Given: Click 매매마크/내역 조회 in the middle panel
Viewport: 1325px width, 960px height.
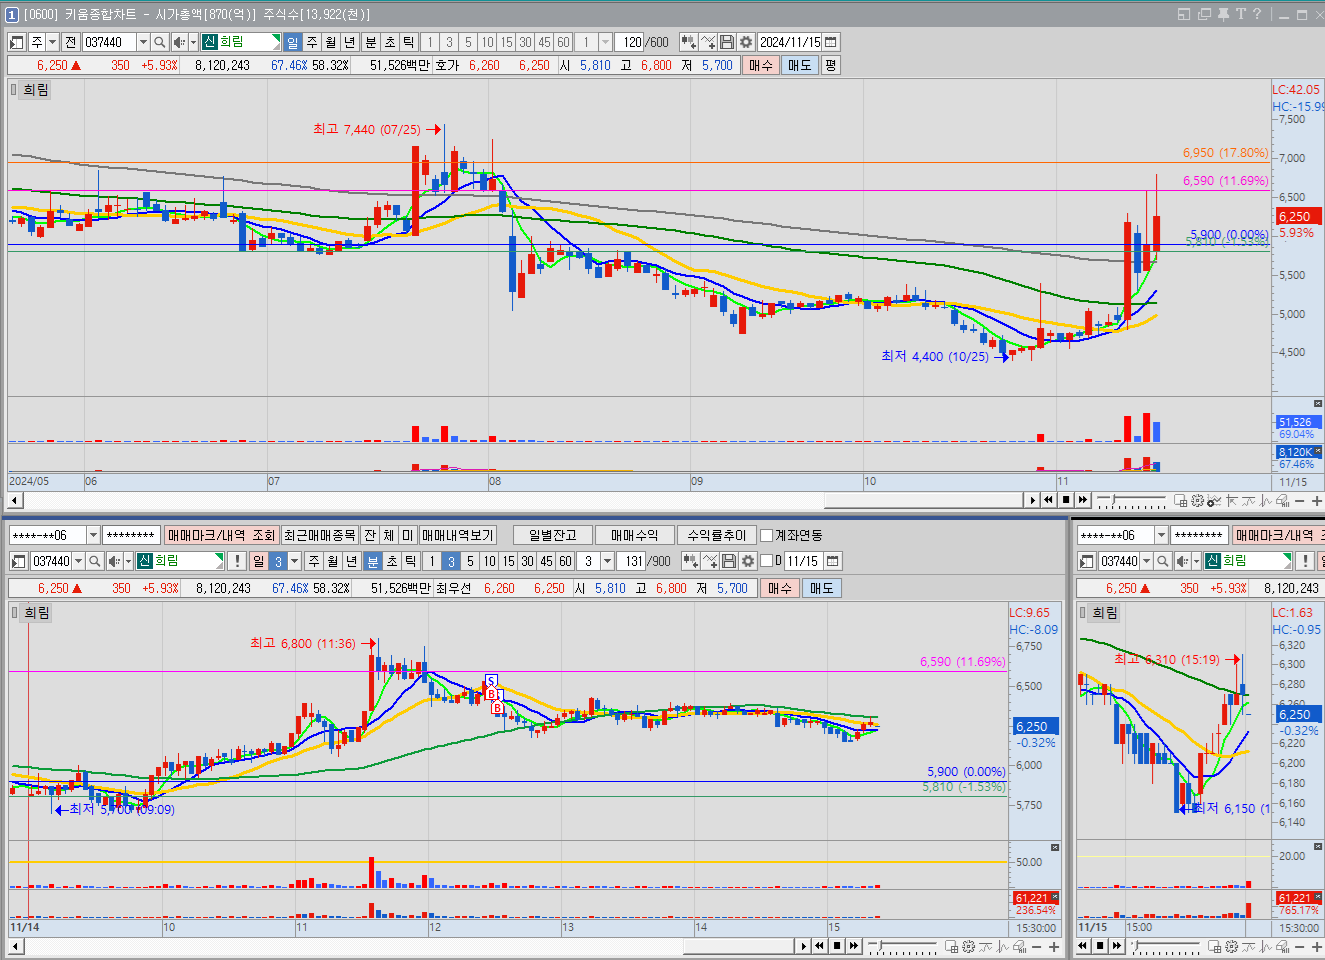Looking at the screenshot, I should click(x=222, y=535).
